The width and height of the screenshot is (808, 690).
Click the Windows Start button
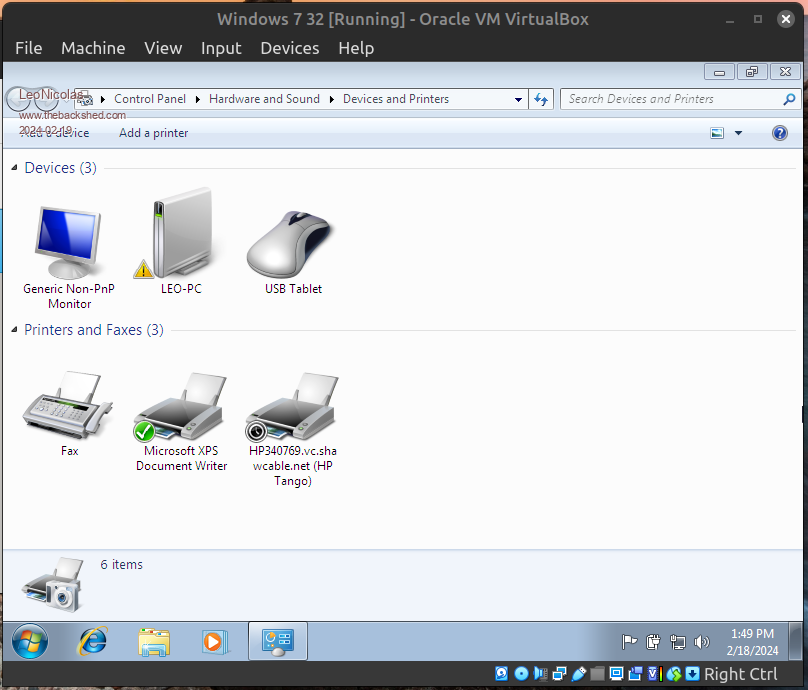pyautogui.click(x=29, y=641)
